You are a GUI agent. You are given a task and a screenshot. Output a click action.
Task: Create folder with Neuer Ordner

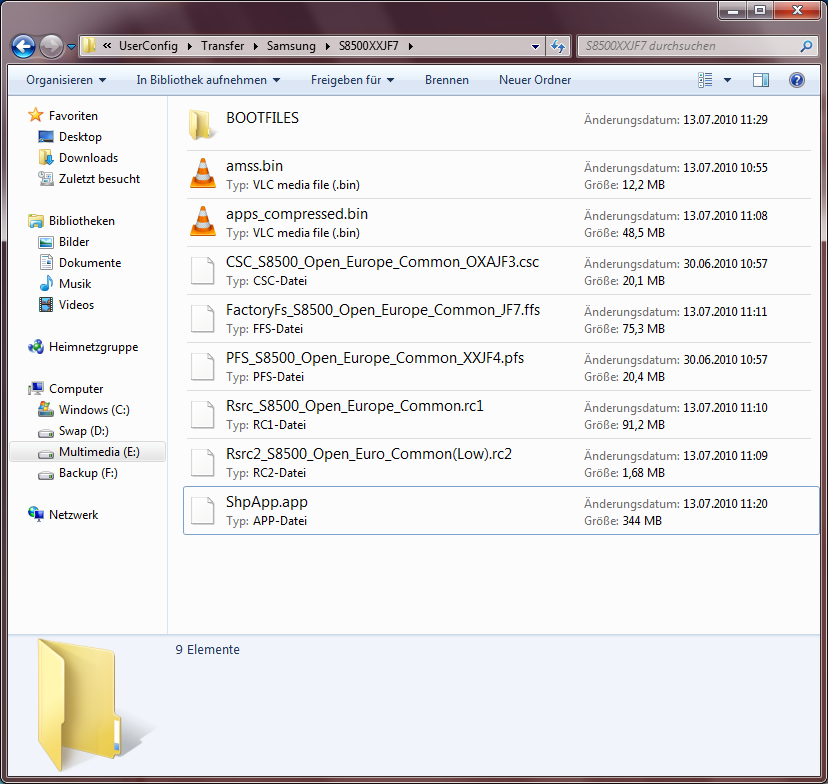pyautogui.click(x=535, y=80)
